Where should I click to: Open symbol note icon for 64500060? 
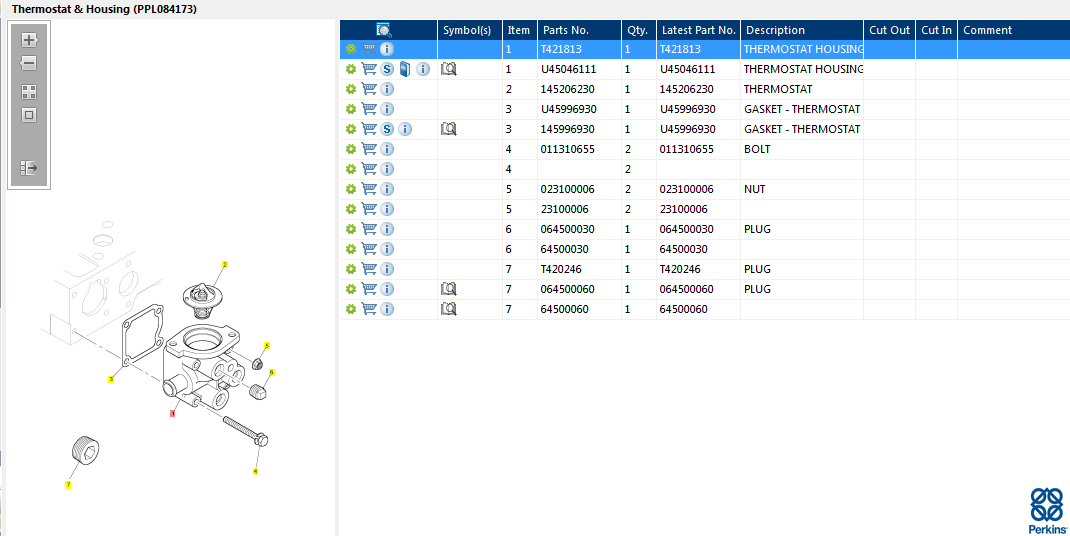pos(448,309)
